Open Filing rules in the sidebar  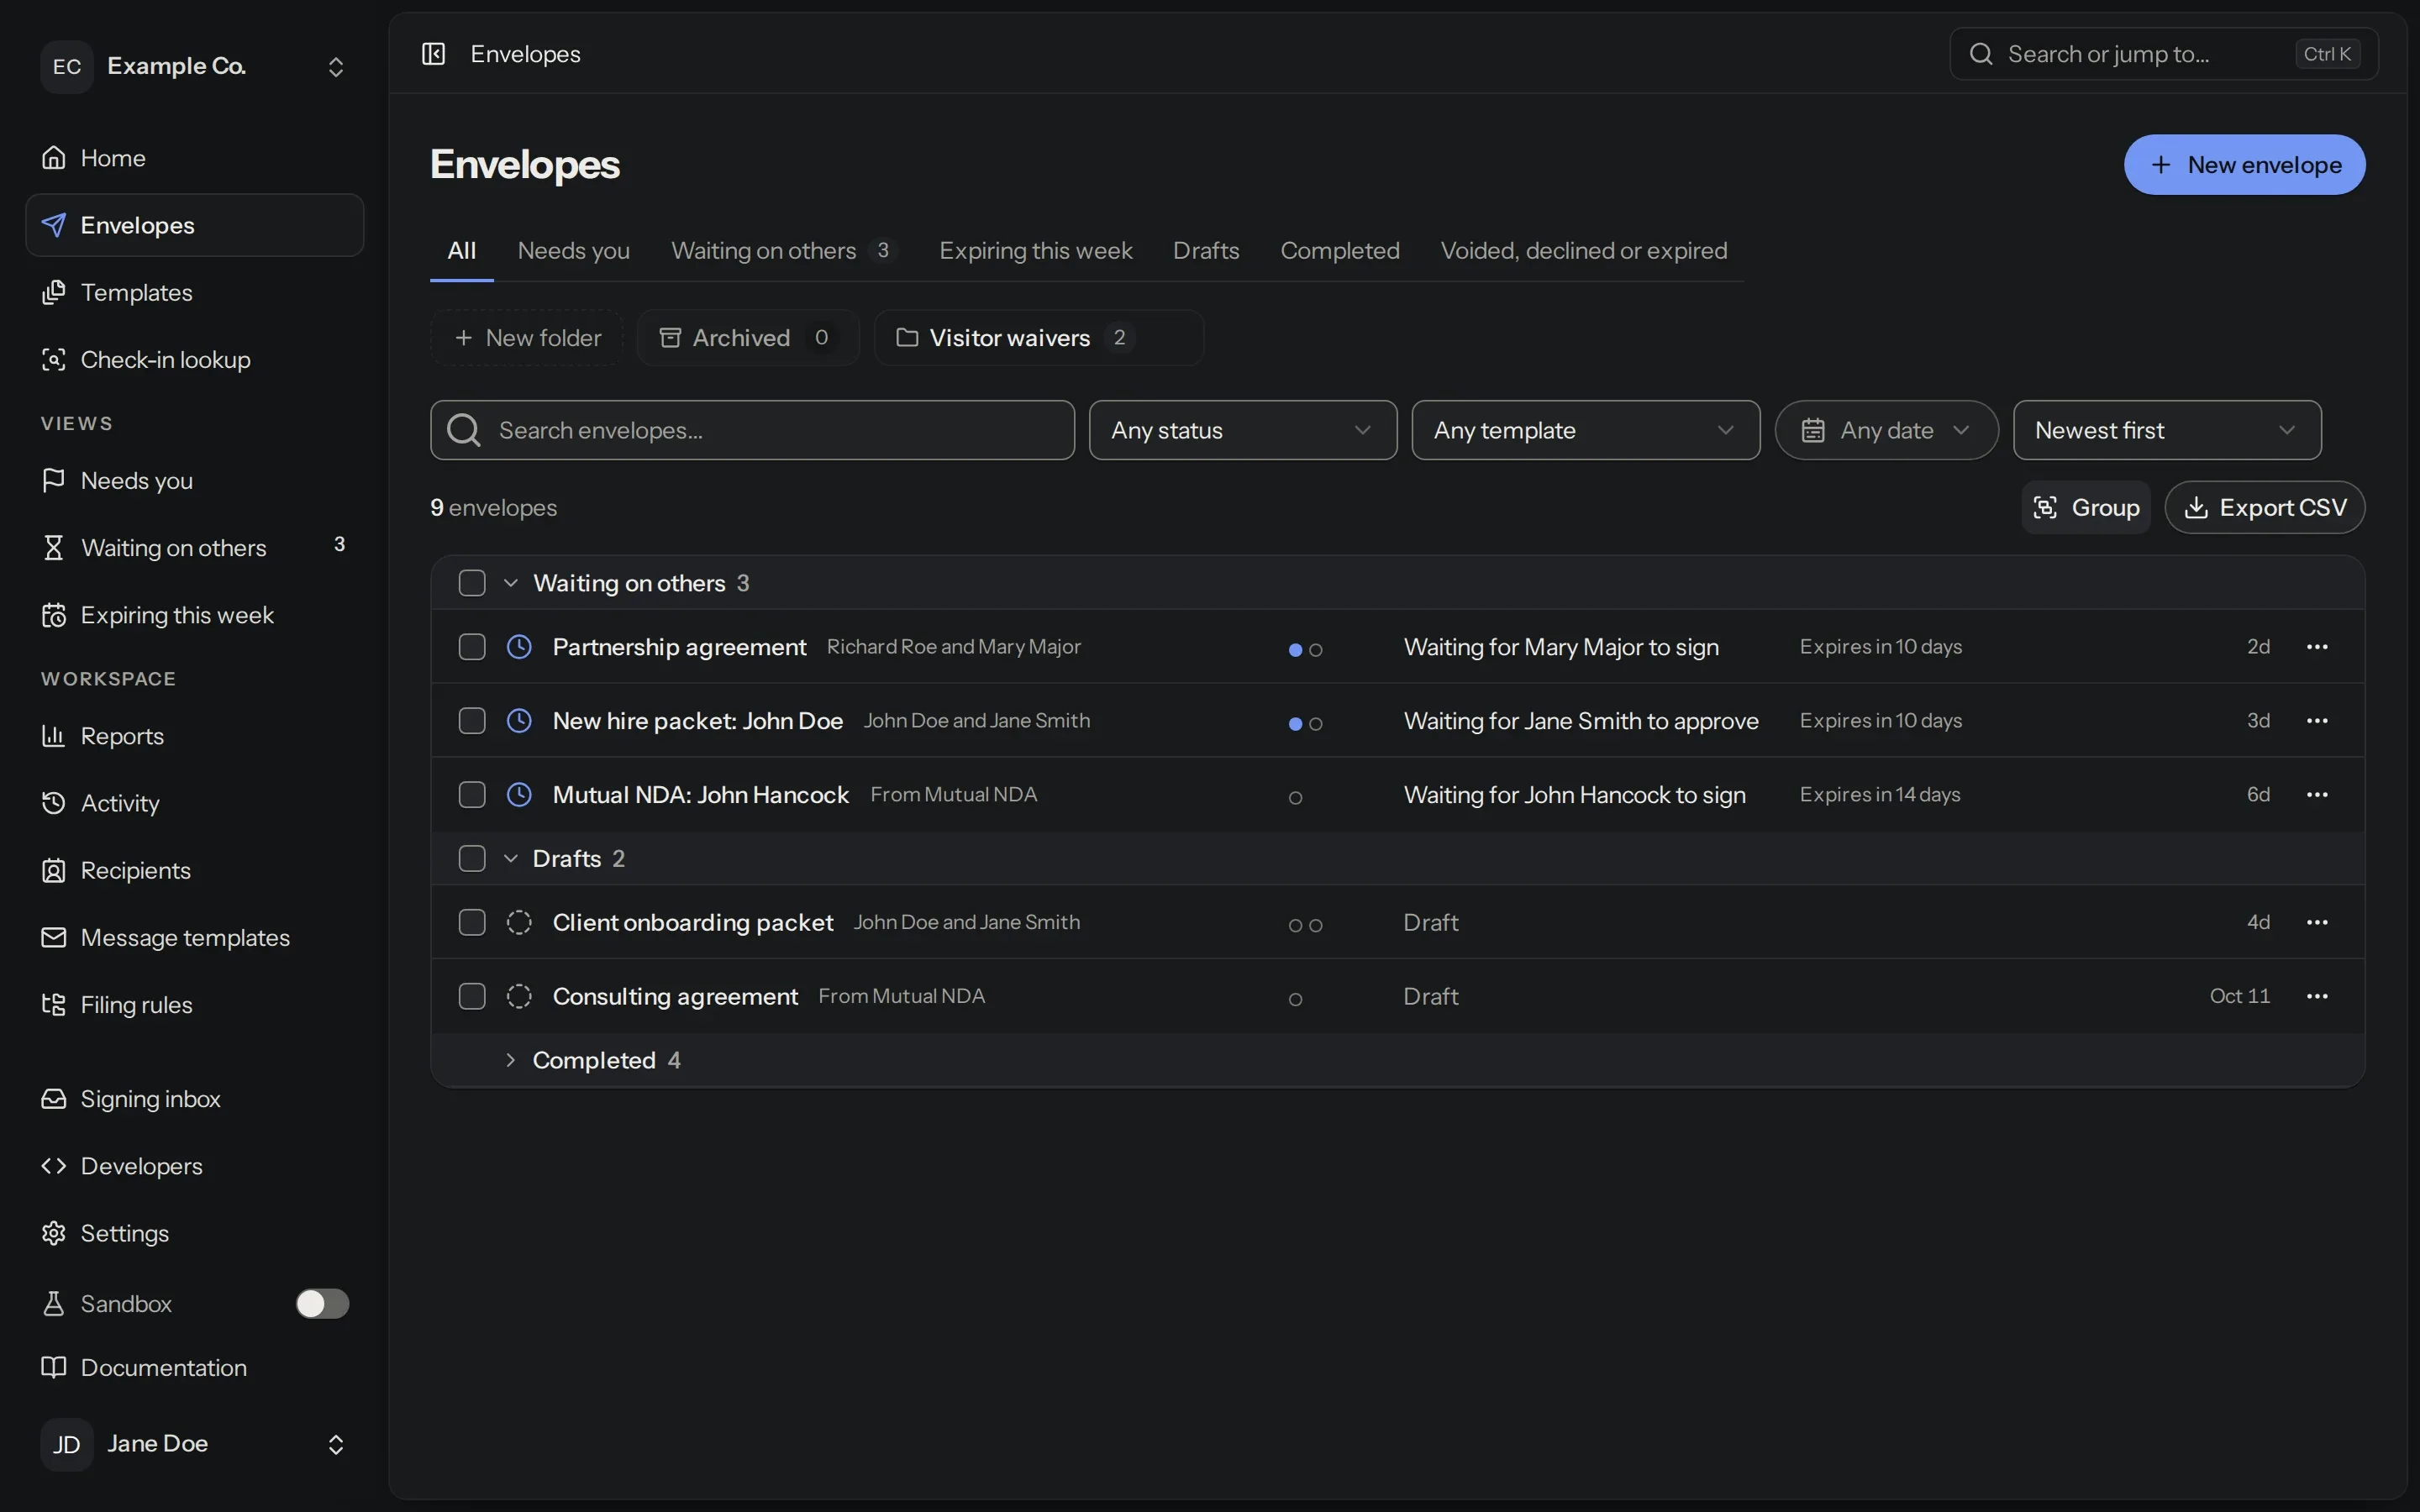coord(194,1004)
